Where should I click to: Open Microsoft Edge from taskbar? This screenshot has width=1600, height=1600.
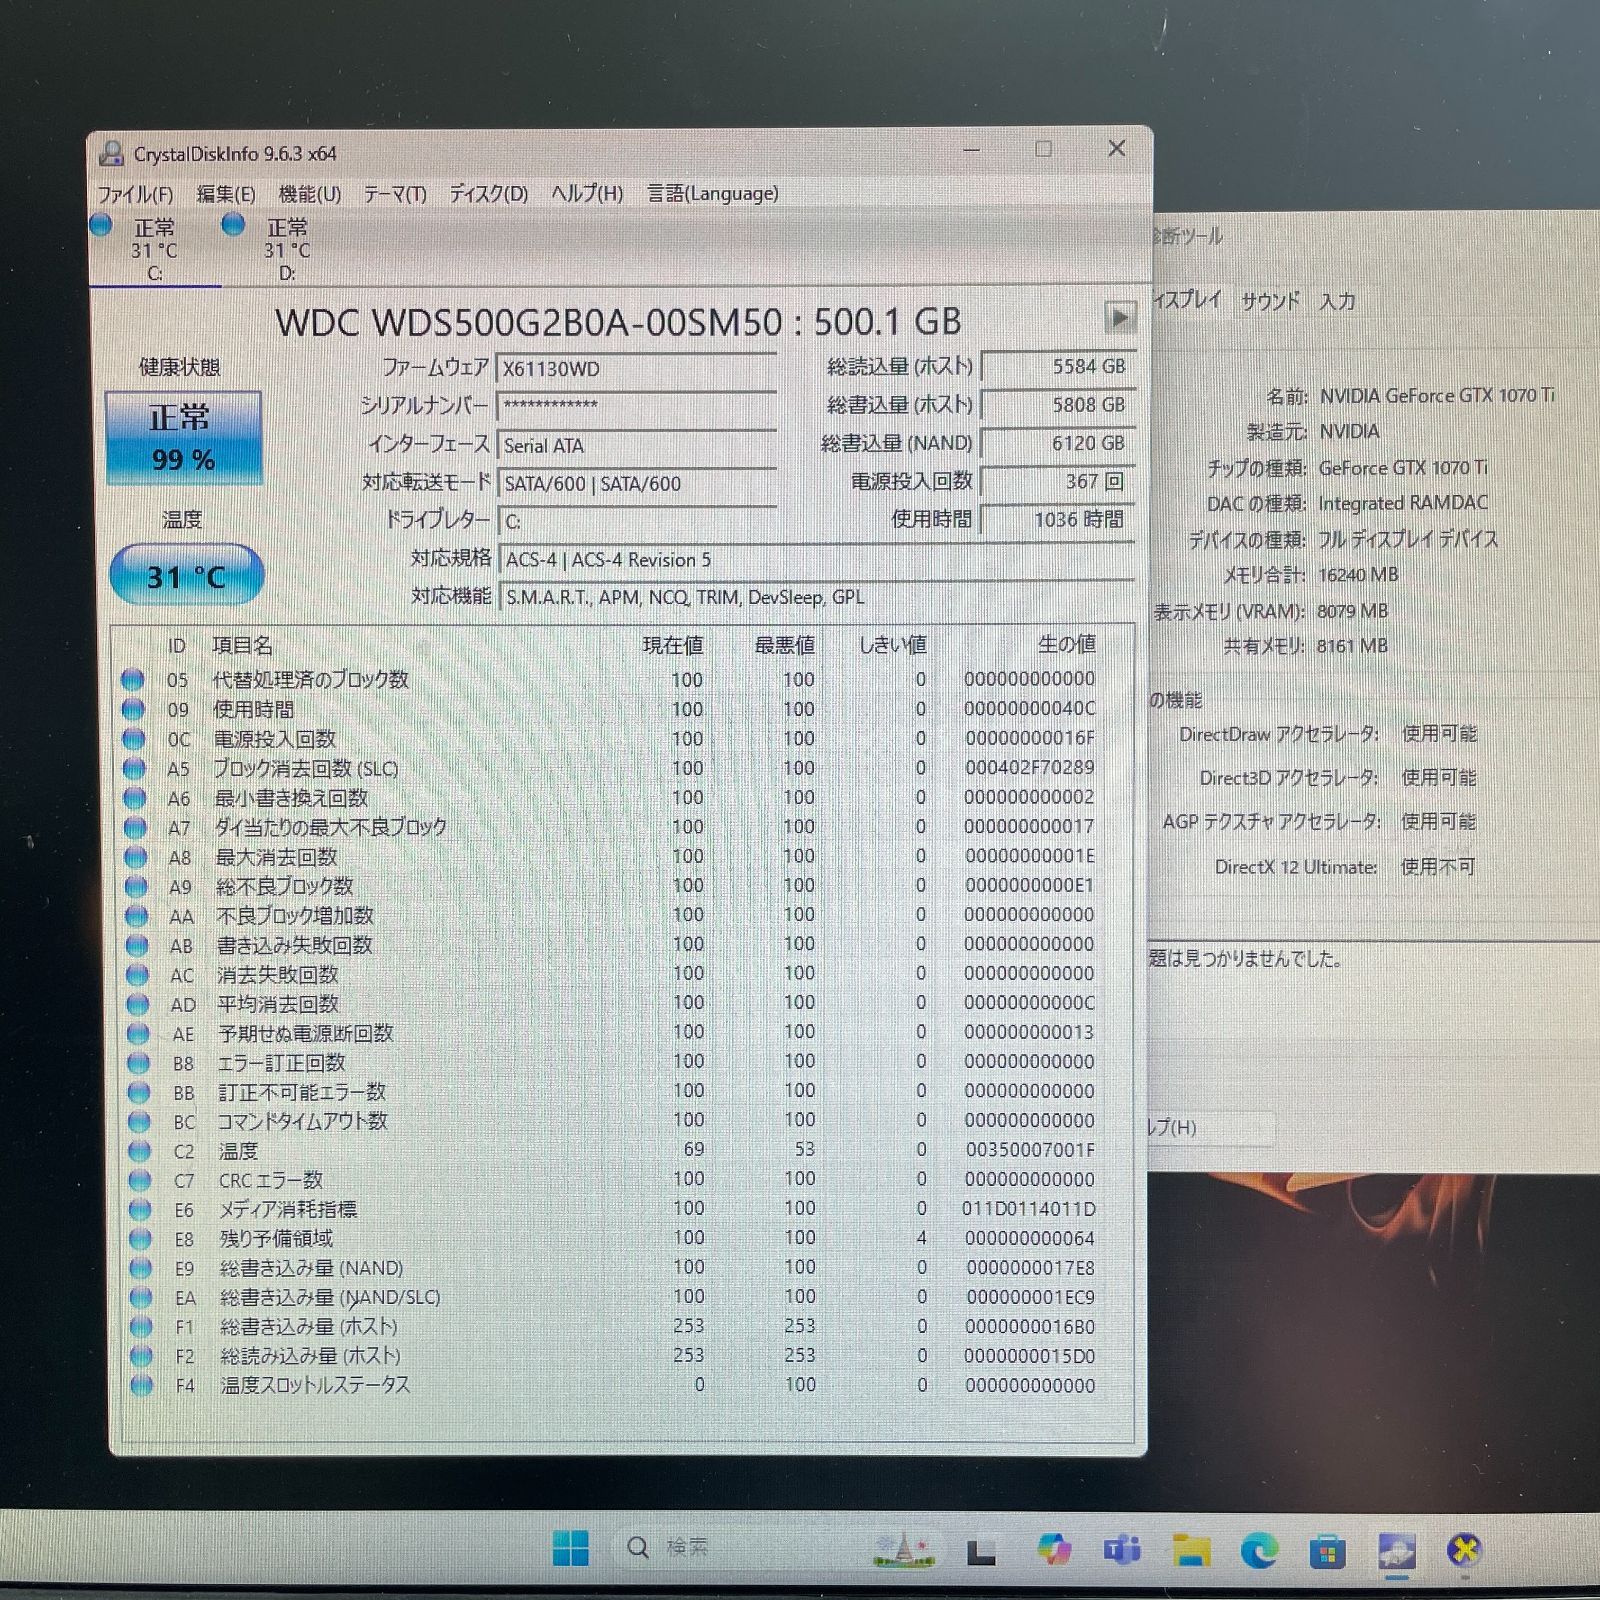pos(1260,1552)
